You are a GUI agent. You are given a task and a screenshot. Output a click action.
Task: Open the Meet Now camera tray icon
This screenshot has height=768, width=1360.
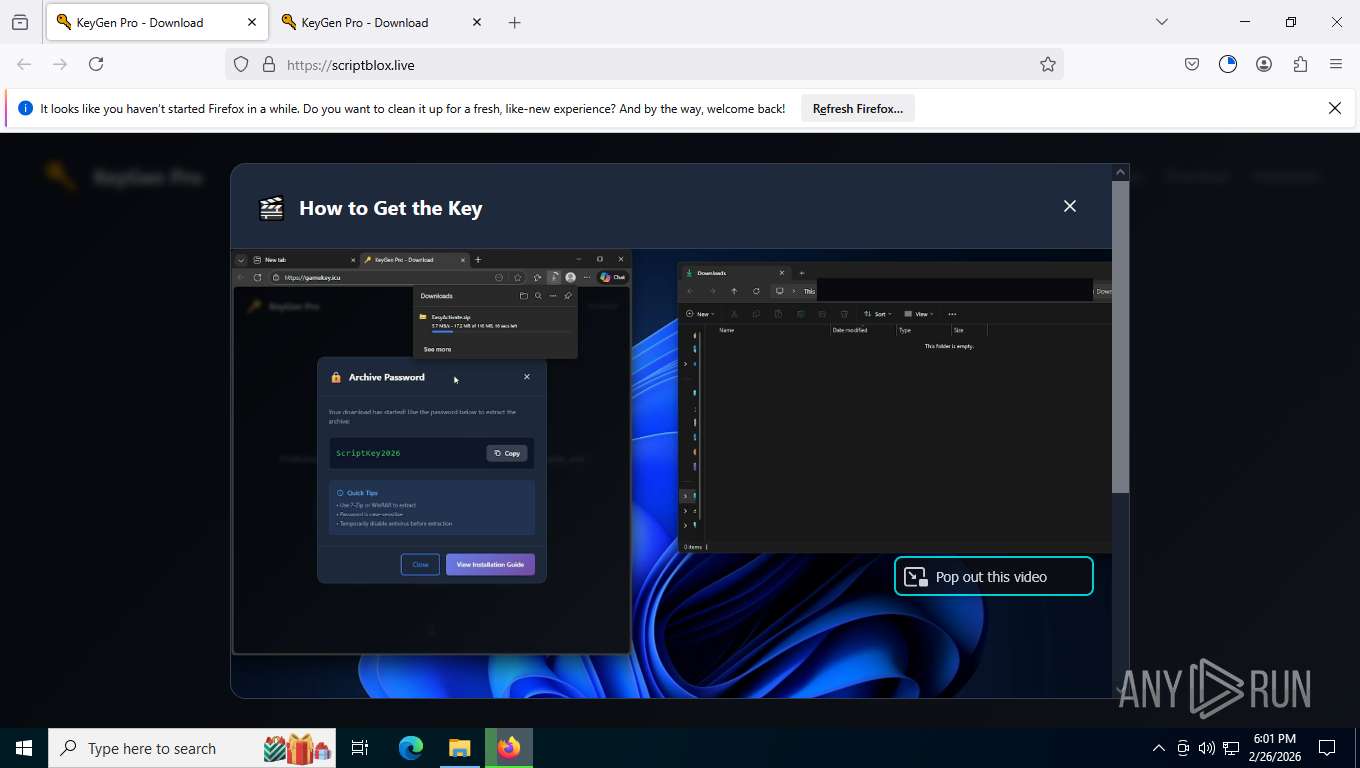pyautogui.click(x=1183, y=748)
